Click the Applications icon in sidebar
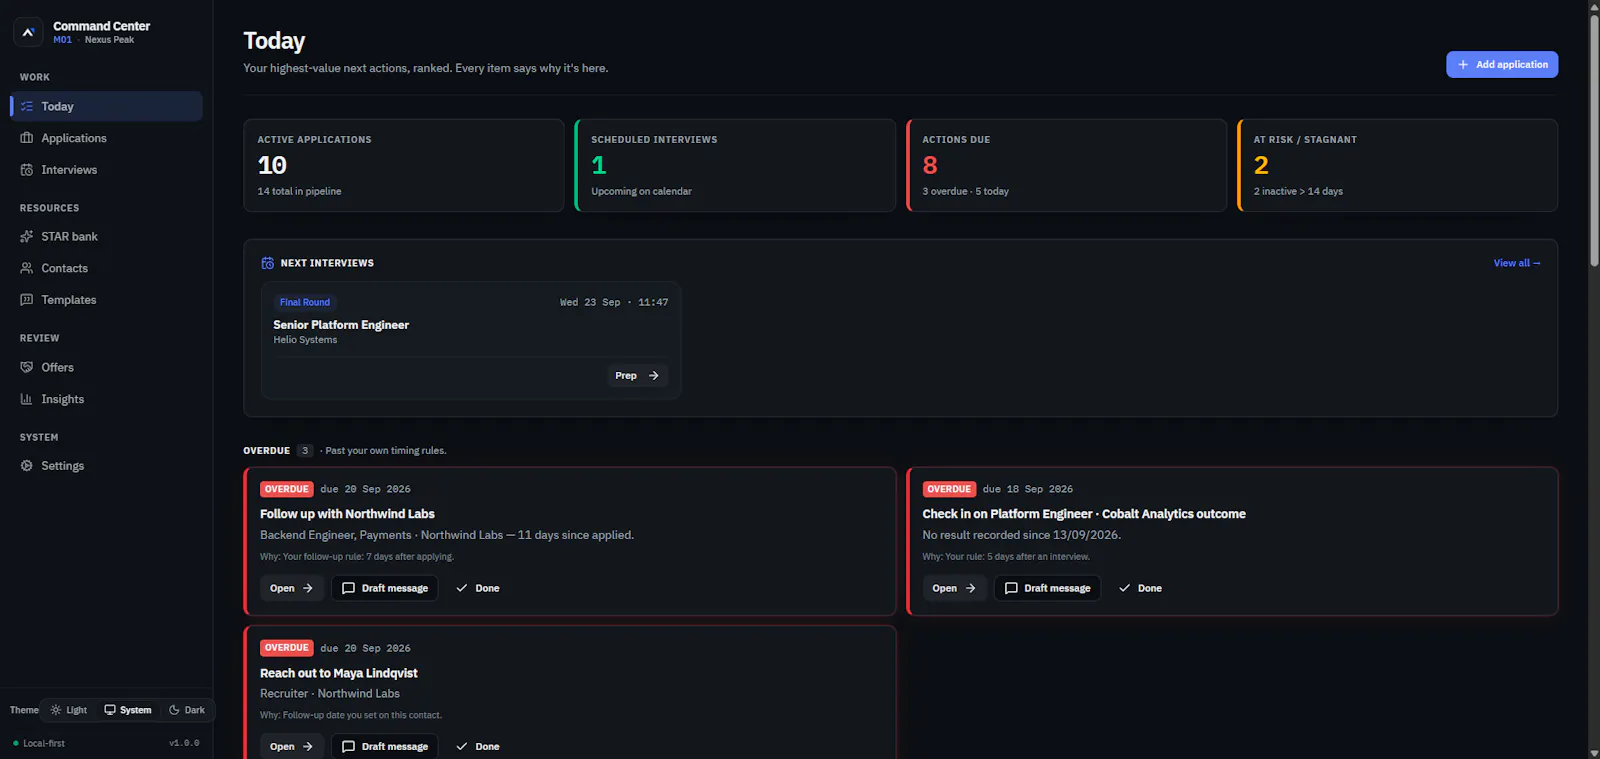The width and height of the screenshot is (1600, 759). [x=27, y=138]
